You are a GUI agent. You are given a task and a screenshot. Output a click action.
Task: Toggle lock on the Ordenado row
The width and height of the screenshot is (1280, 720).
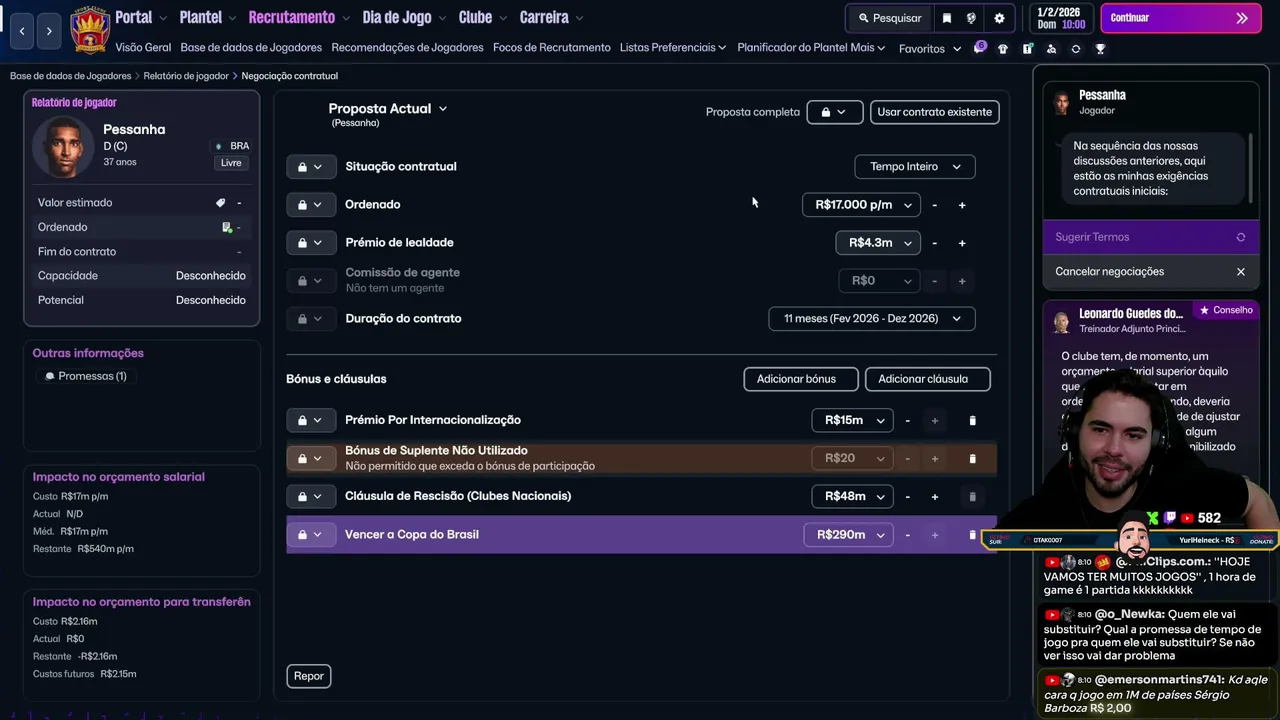pos(311,205)
